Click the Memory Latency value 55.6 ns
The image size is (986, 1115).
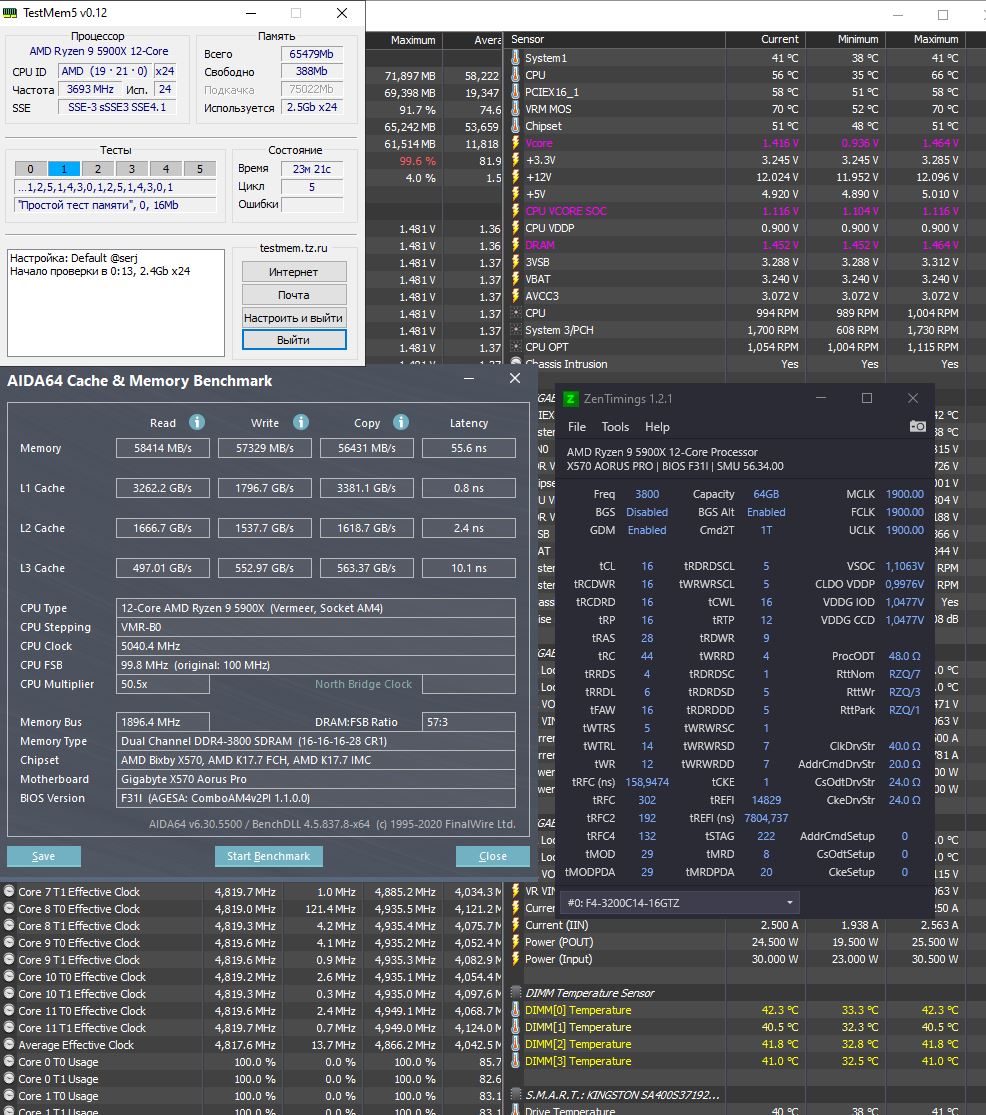pos(468,448)
